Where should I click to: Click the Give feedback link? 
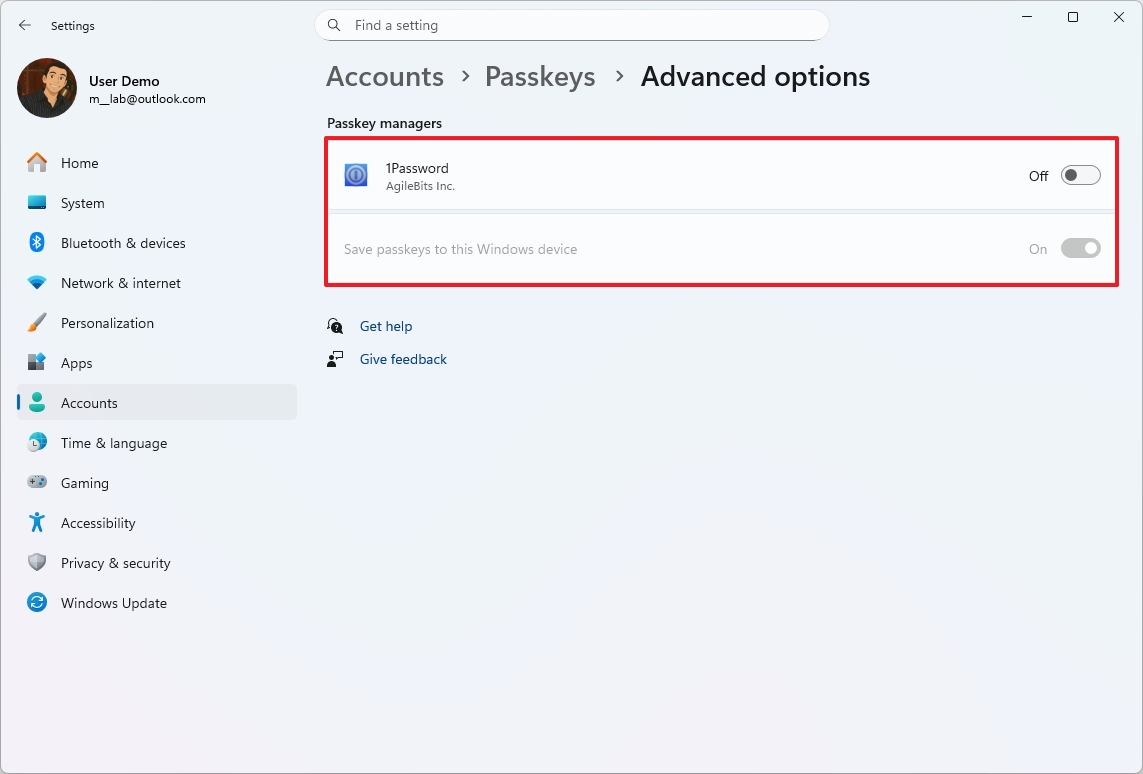403,359
